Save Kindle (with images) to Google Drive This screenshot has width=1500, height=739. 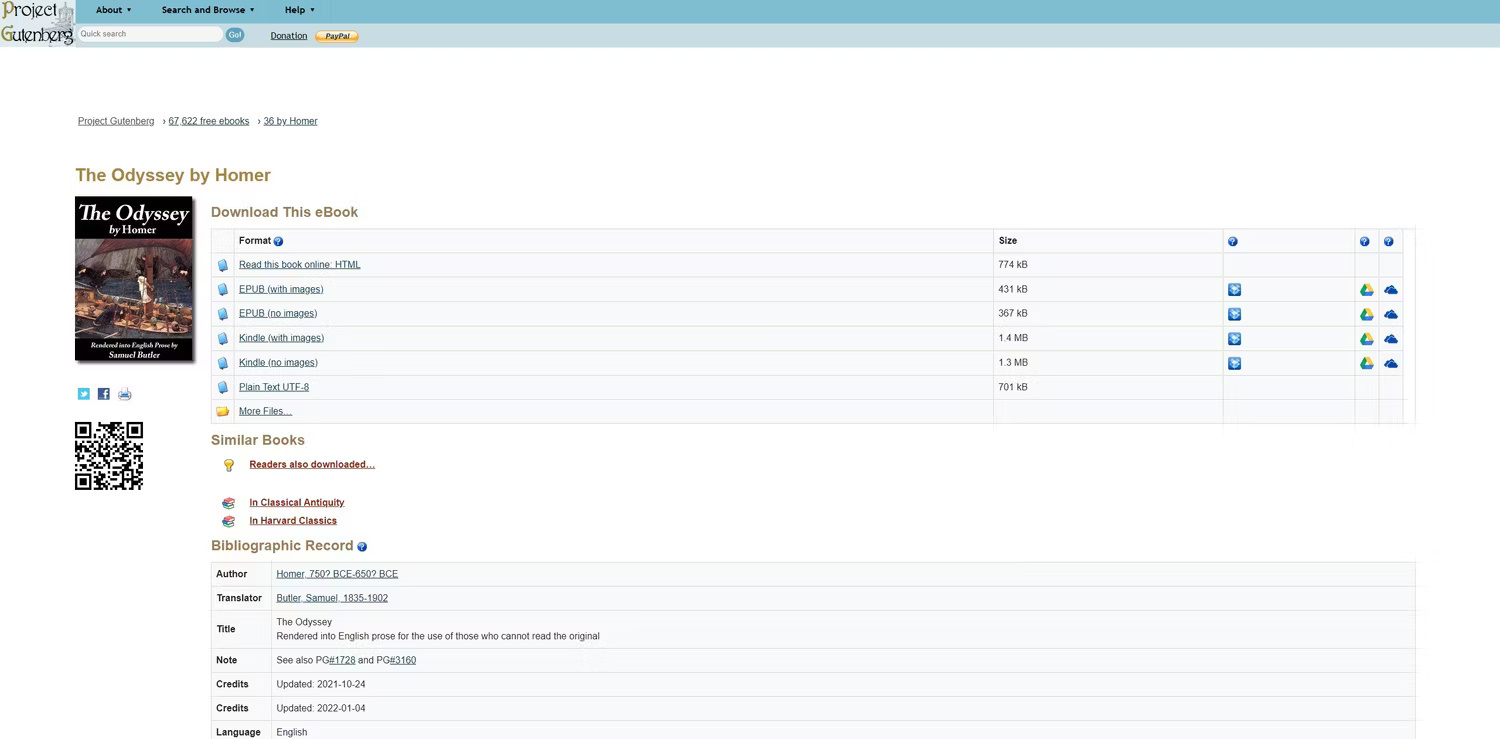[x=1366, y=339]
